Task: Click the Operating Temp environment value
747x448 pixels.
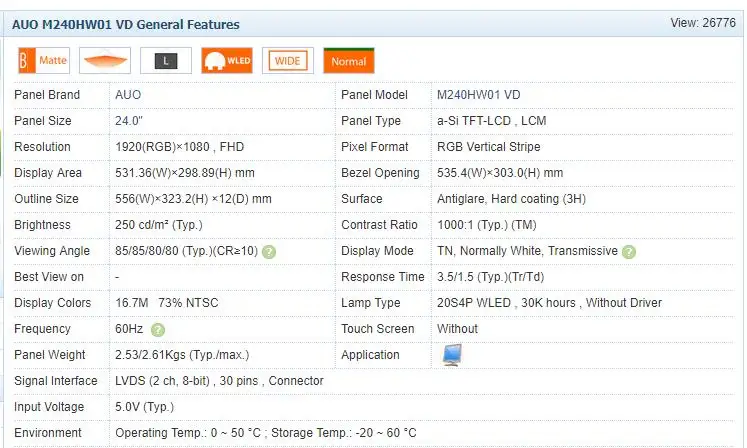Action: pyautogui.click(x=265, y=433)
